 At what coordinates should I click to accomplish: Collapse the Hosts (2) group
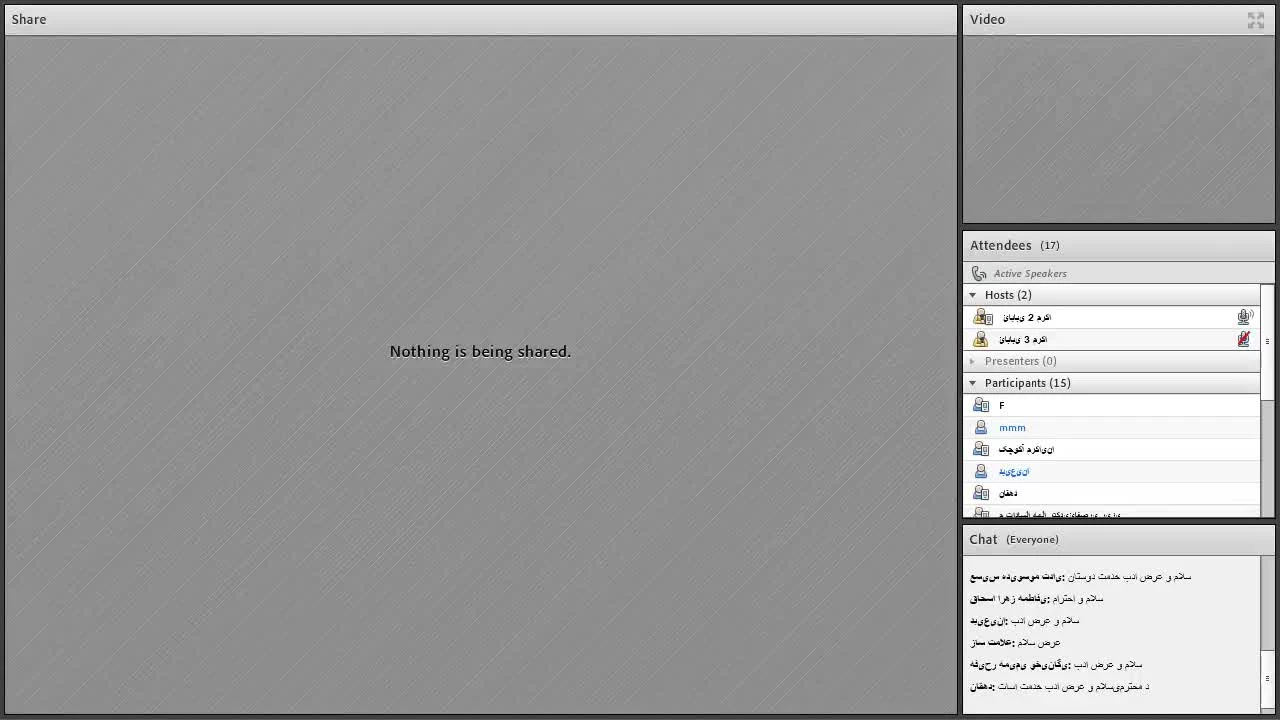pyautogui.click(x=973, y=295)
